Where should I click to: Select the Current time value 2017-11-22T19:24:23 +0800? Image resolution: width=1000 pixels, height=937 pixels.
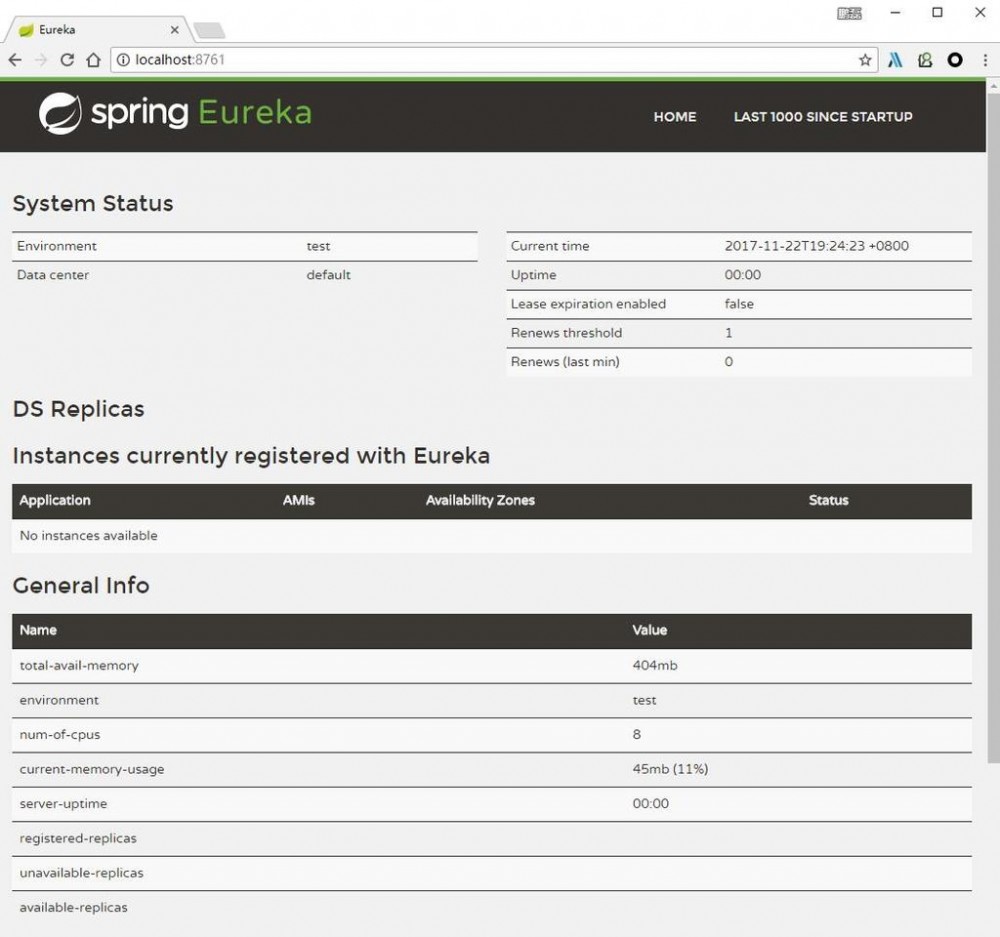pyautogui.click(x=816, y=246)
